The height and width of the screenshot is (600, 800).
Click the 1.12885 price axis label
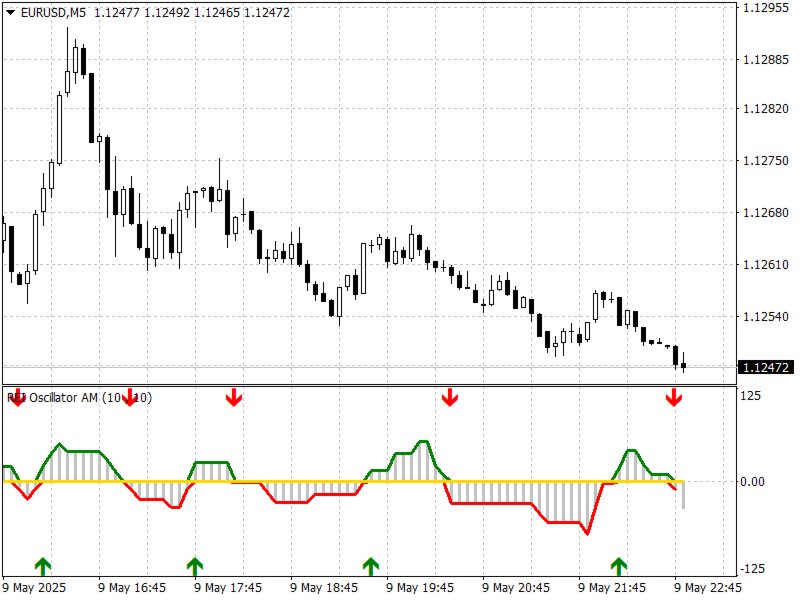pyautogui.click(x=766, y=60)
